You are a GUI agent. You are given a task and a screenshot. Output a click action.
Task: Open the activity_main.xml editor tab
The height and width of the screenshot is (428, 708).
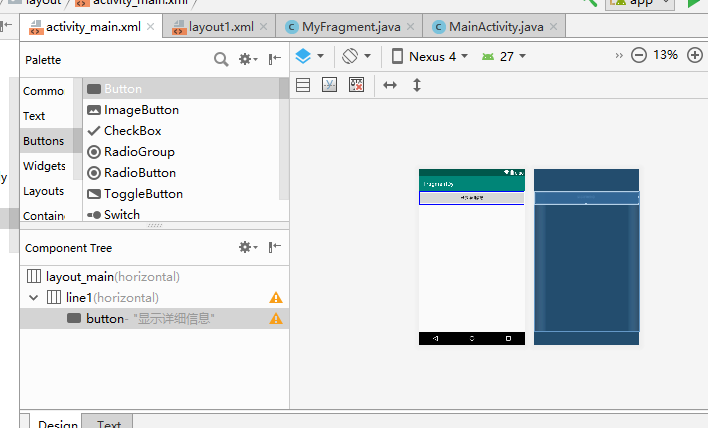point(93,27)
